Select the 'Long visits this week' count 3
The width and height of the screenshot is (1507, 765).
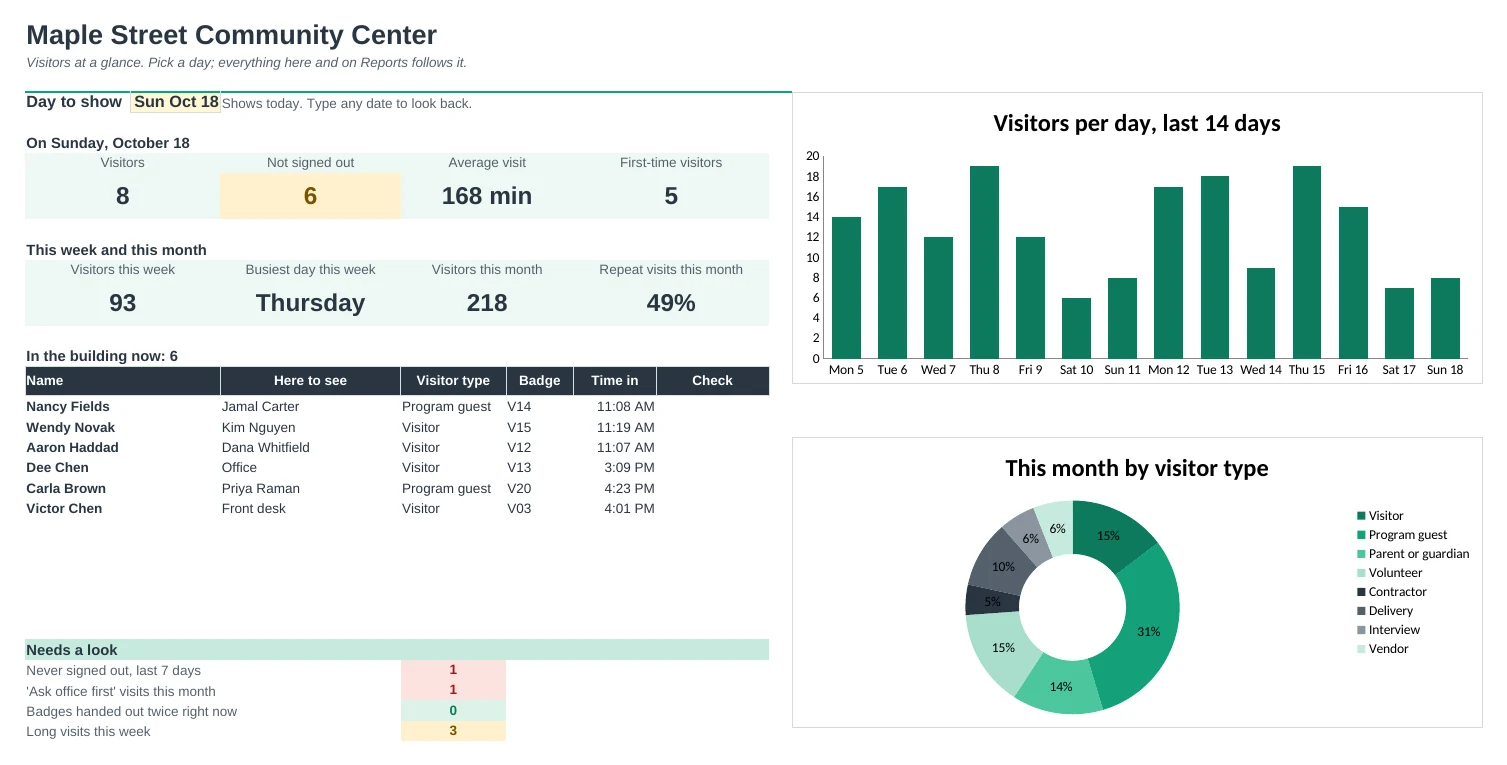tap(453, 731)
